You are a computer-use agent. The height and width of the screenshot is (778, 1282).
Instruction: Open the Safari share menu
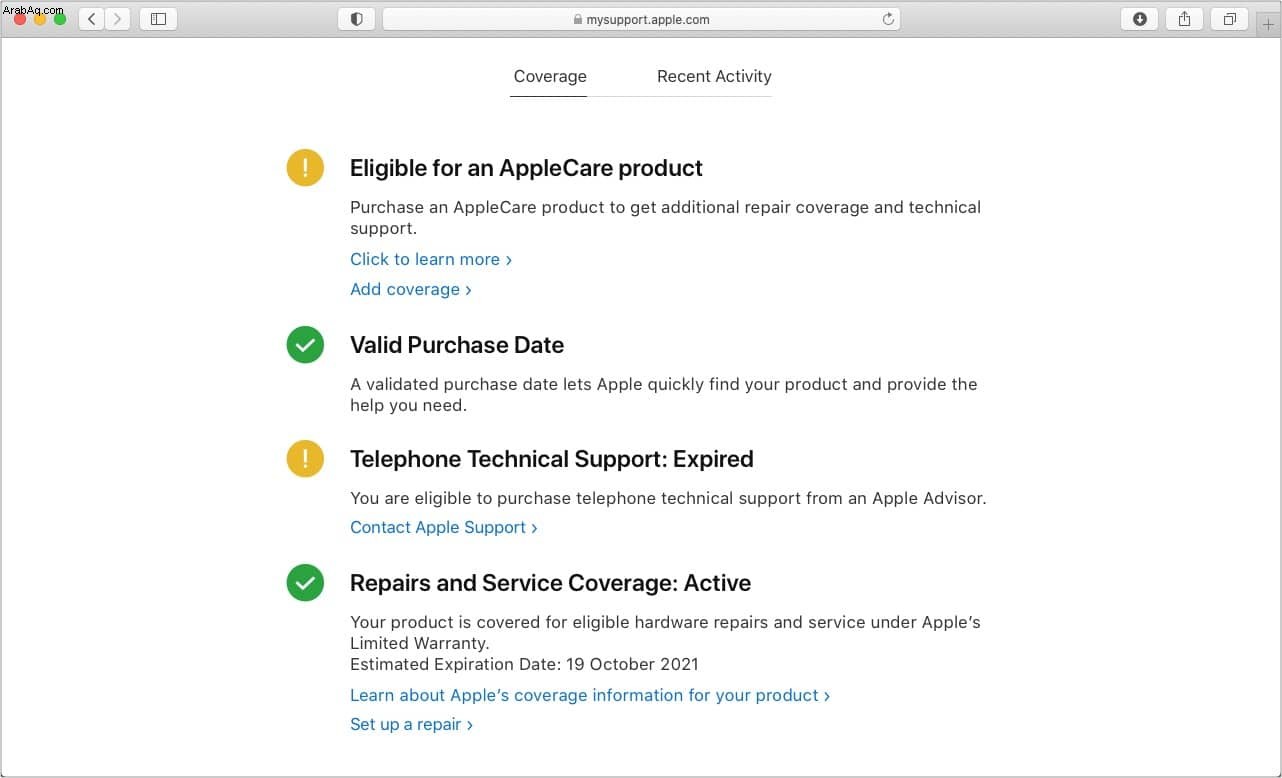click(x=1184, y=19)
